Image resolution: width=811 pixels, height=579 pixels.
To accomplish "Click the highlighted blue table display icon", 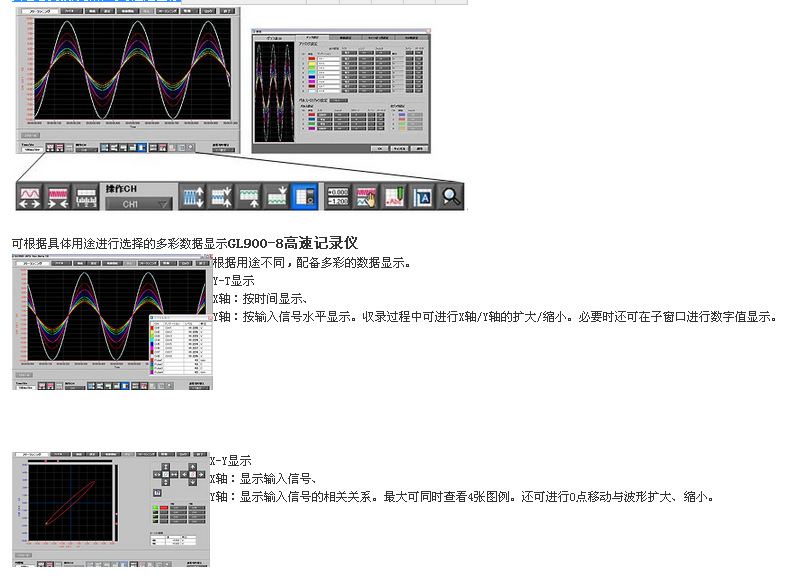I will click(305, 197).
